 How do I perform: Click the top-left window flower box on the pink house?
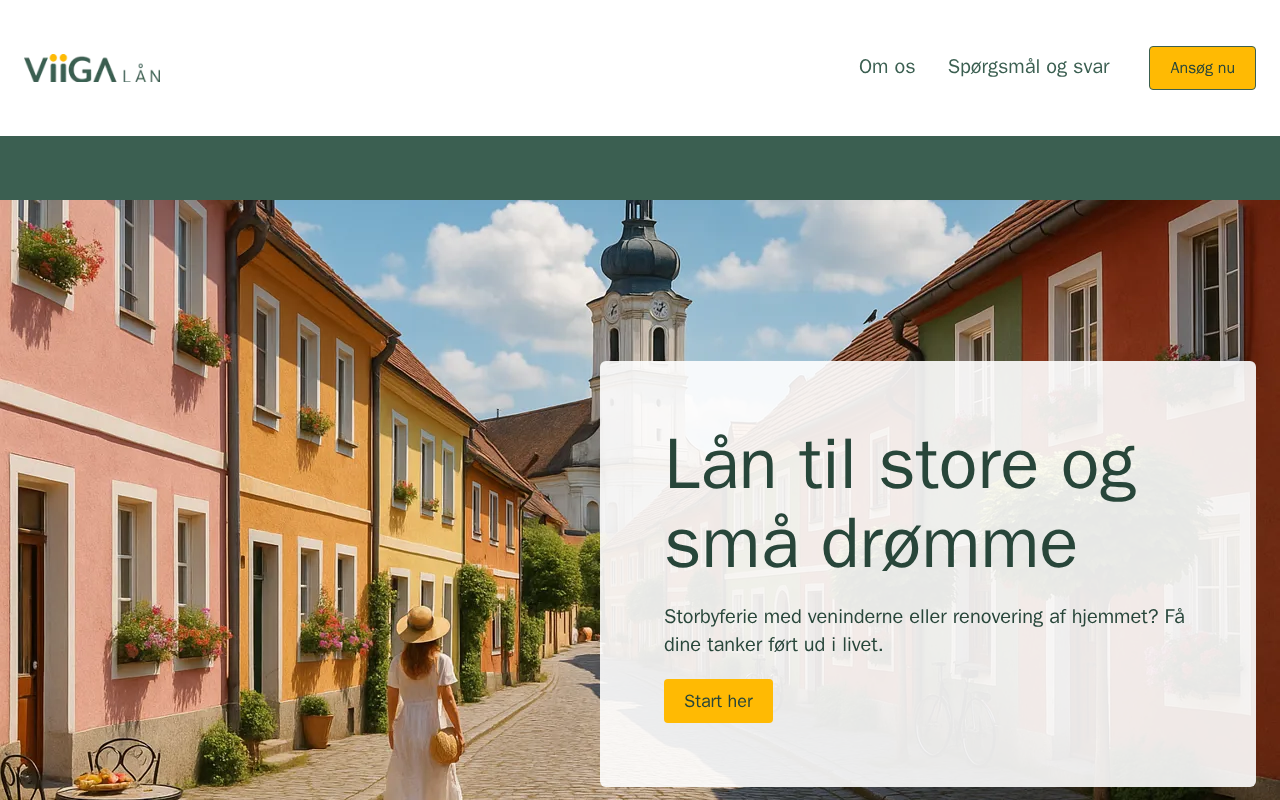[x=60, y=258]
